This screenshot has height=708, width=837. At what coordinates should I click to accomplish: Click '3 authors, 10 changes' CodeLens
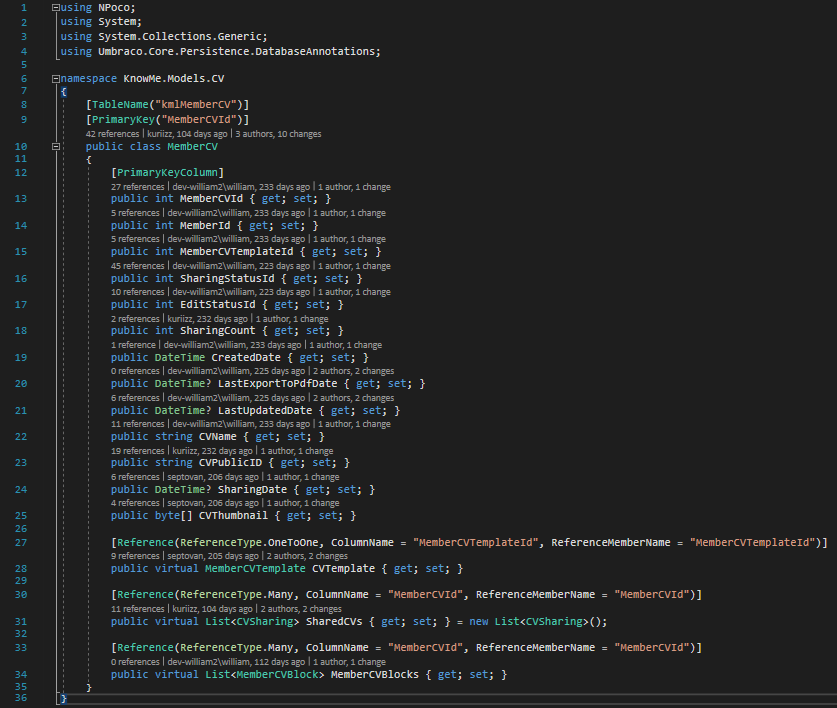point(278,134)
